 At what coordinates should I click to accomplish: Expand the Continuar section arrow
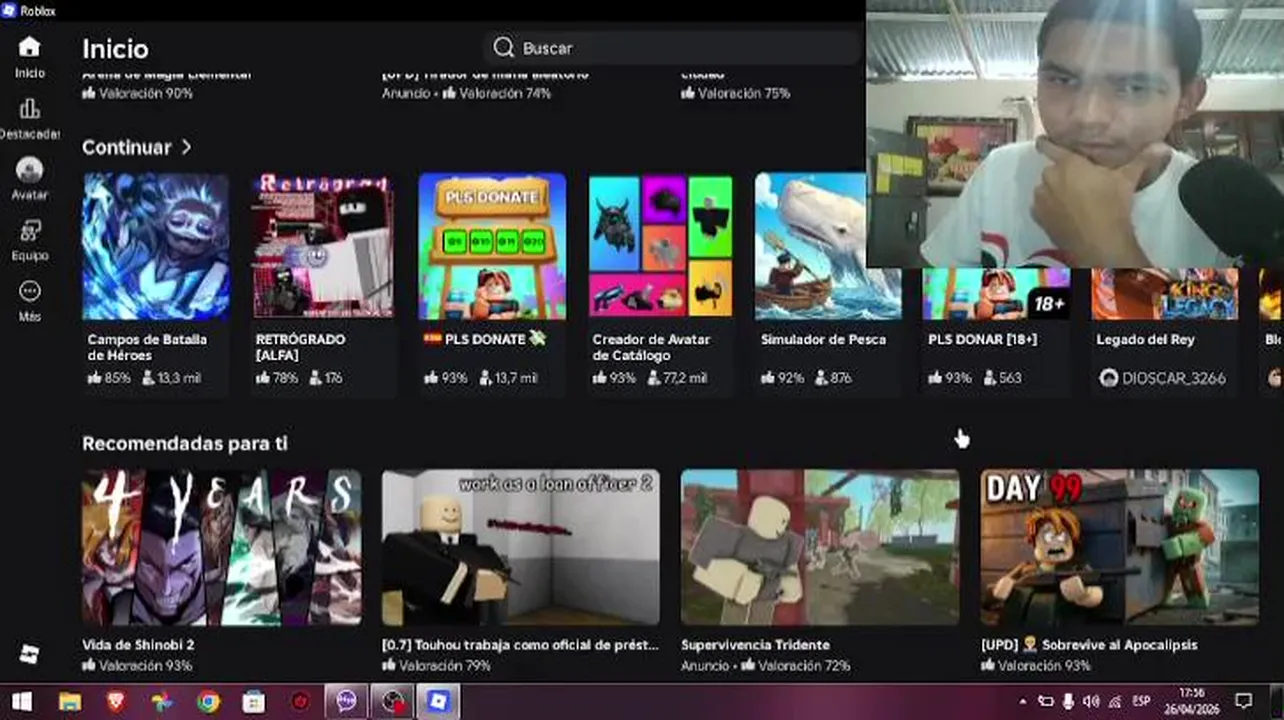click(x=187, y=147)
